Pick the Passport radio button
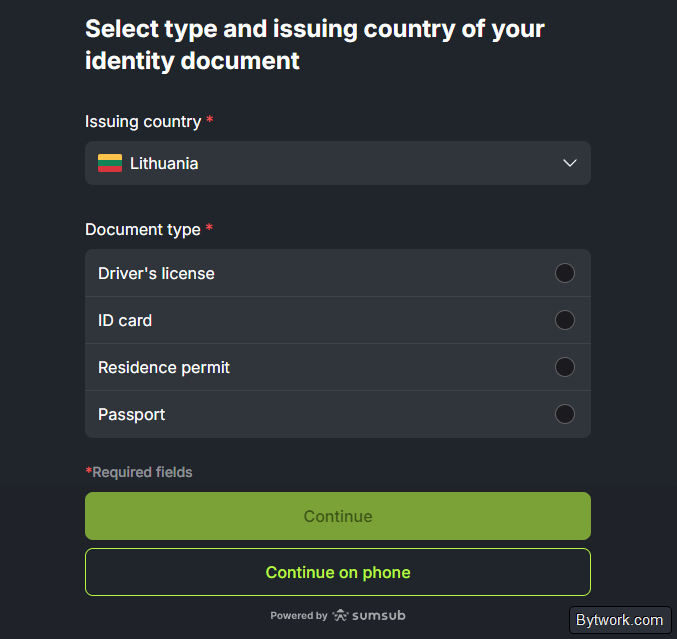Image resolution: width=677 pixels, height=639 pixels. click(x=565, y=414)
